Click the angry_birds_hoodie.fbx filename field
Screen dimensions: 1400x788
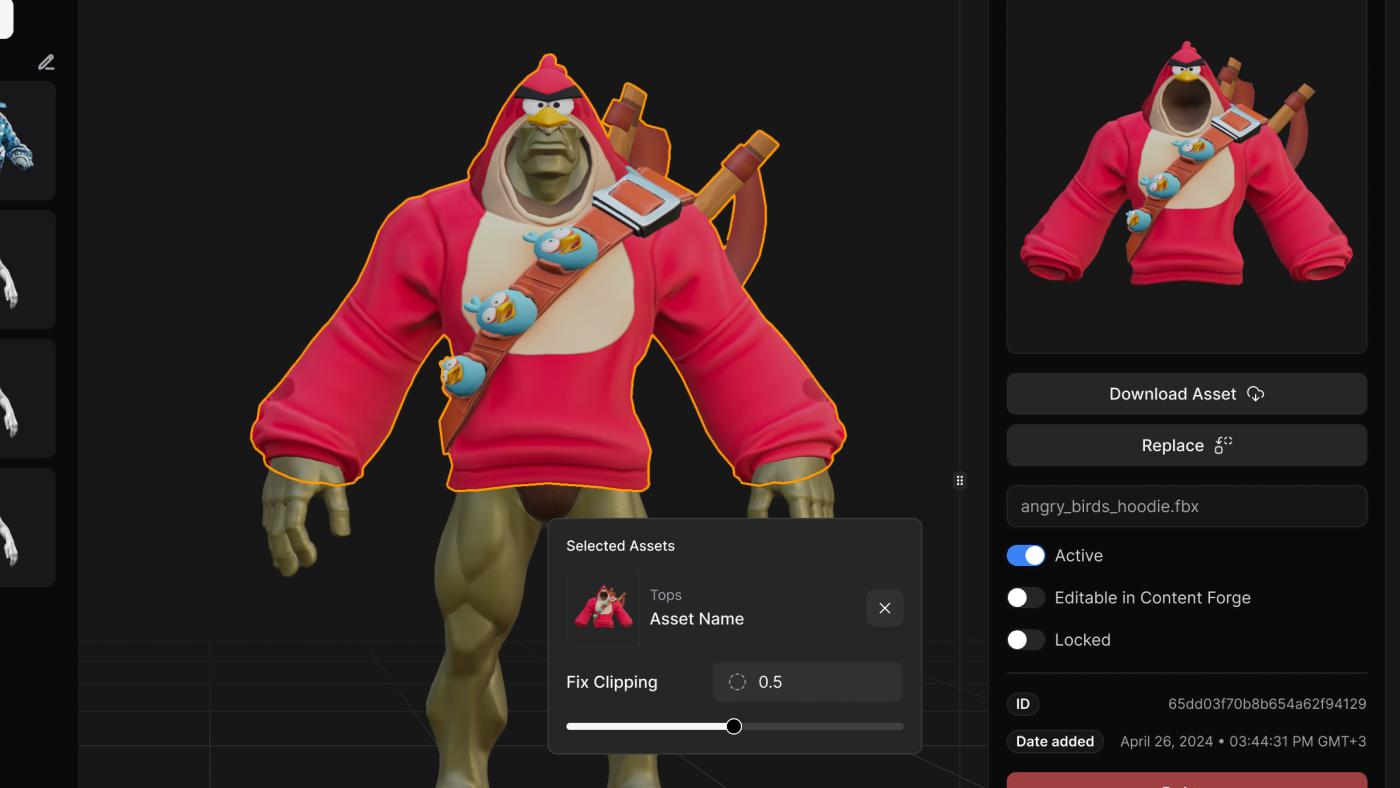(1186, 506)
